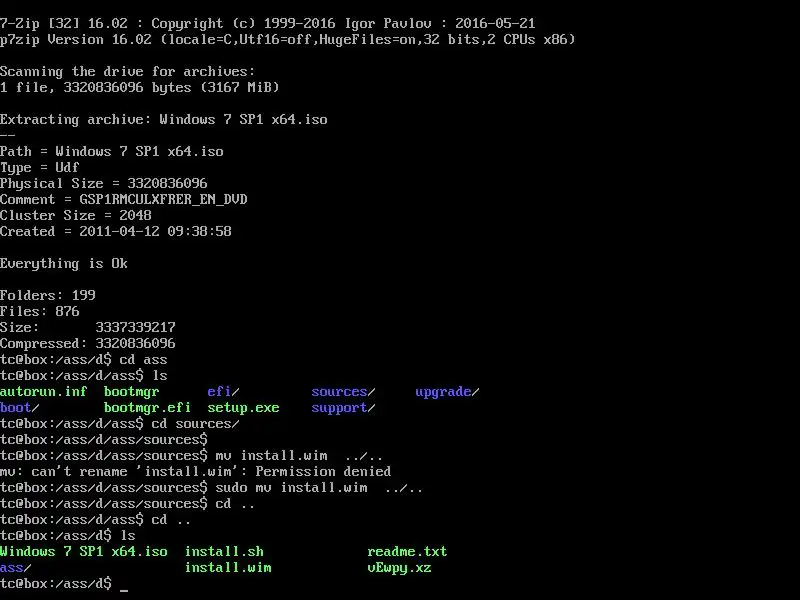Screen dimensions: 800x600
Task: Click the 'cd sources/' command line
Action: [x=119, y=424]
